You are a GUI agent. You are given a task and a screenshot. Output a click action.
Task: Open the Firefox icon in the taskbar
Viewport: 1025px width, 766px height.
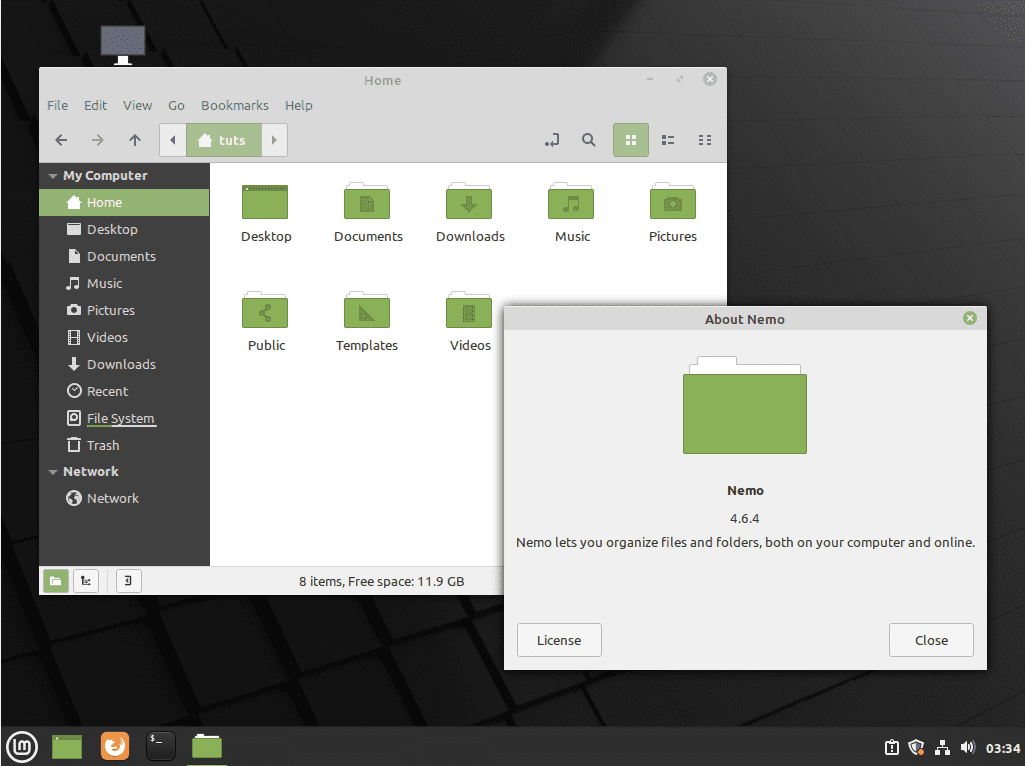pos(114,746)
